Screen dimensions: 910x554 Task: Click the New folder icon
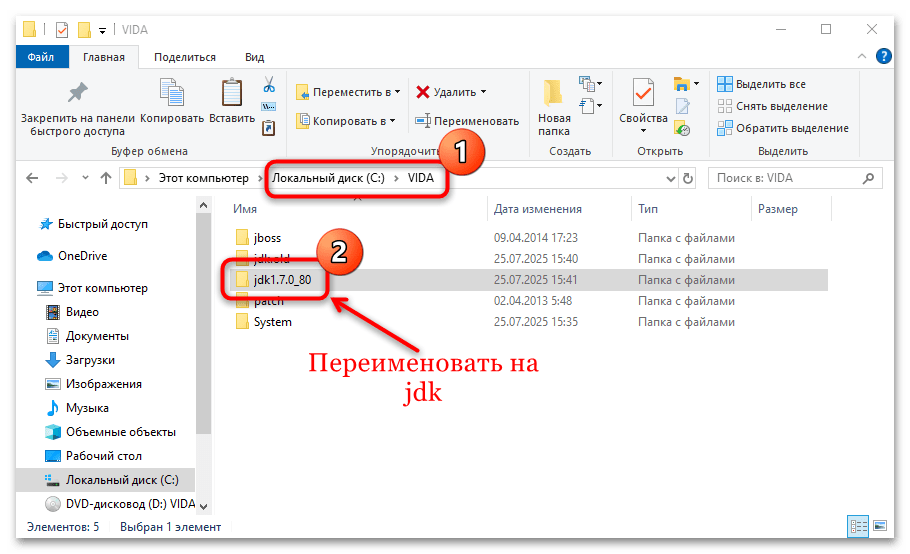click(552, 93)
